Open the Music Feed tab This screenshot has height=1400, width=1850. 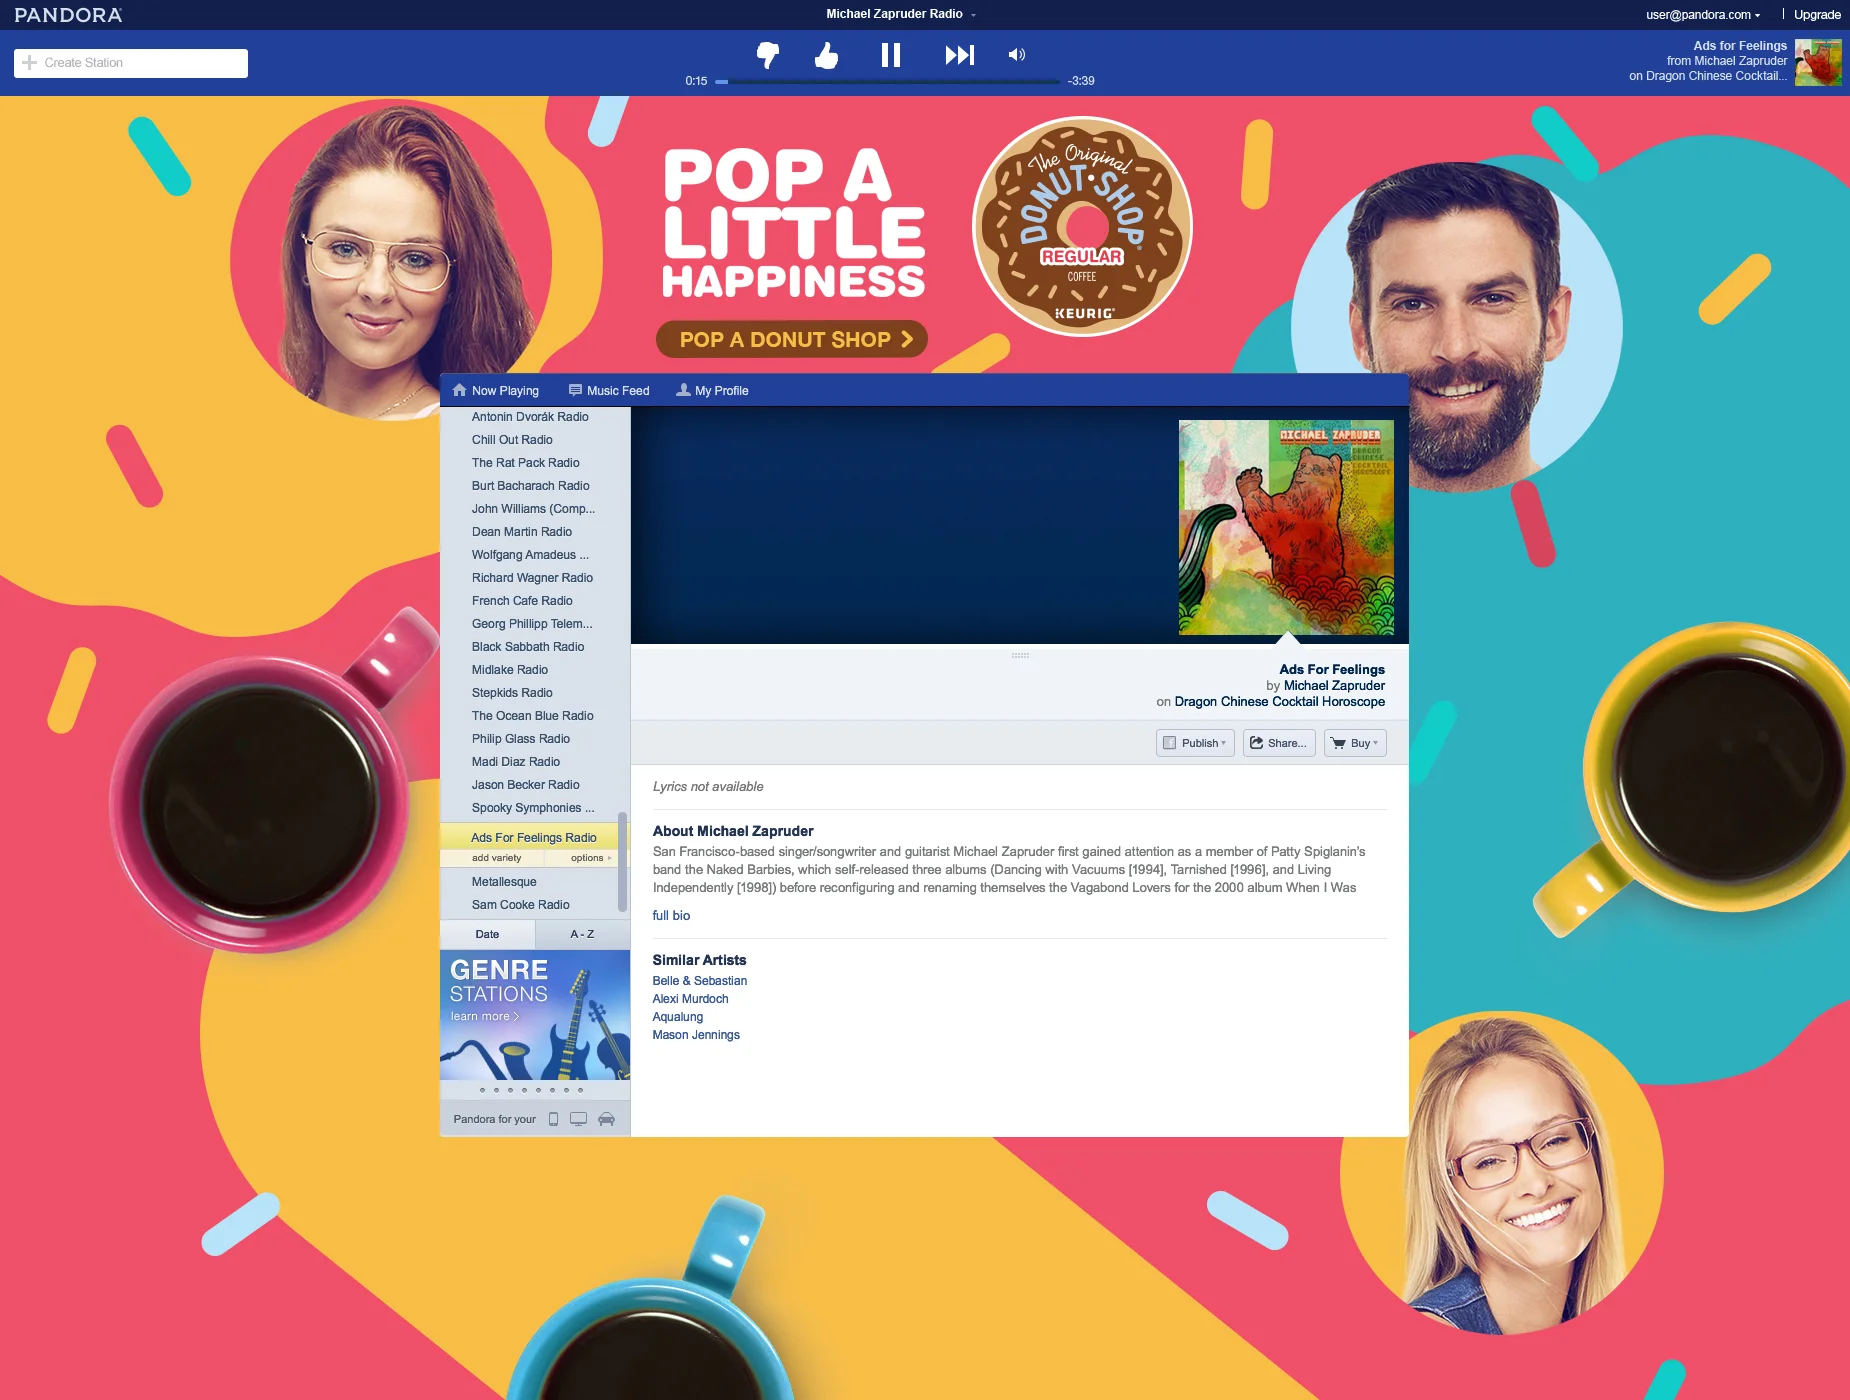[609, 391]
